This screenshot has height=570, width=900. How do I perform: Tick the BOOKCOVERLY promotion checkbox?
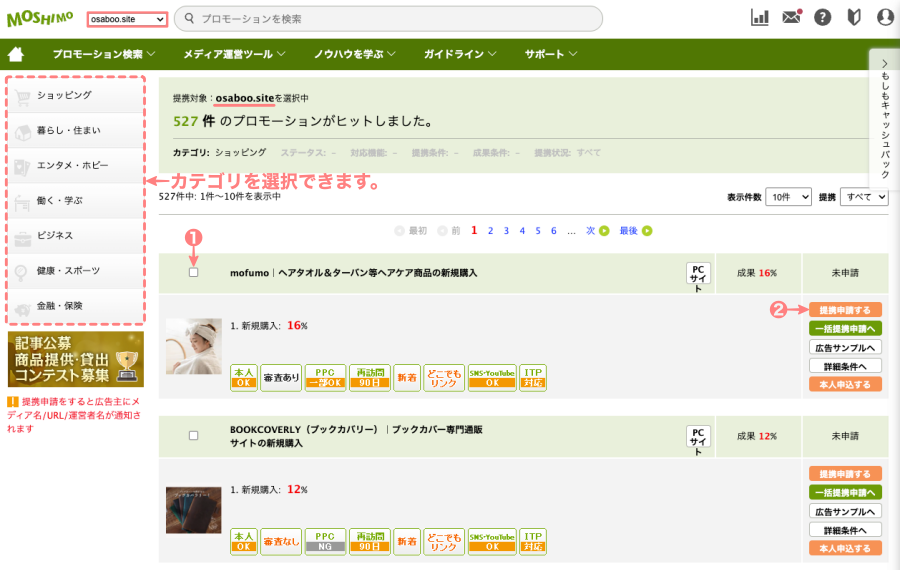tap(193, 436)
